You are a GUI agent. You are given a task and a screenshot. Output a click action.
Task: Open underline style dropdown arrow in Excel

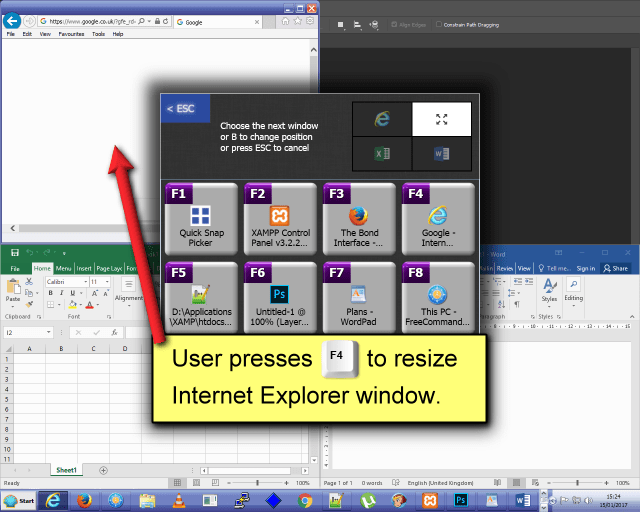(81, 293)
